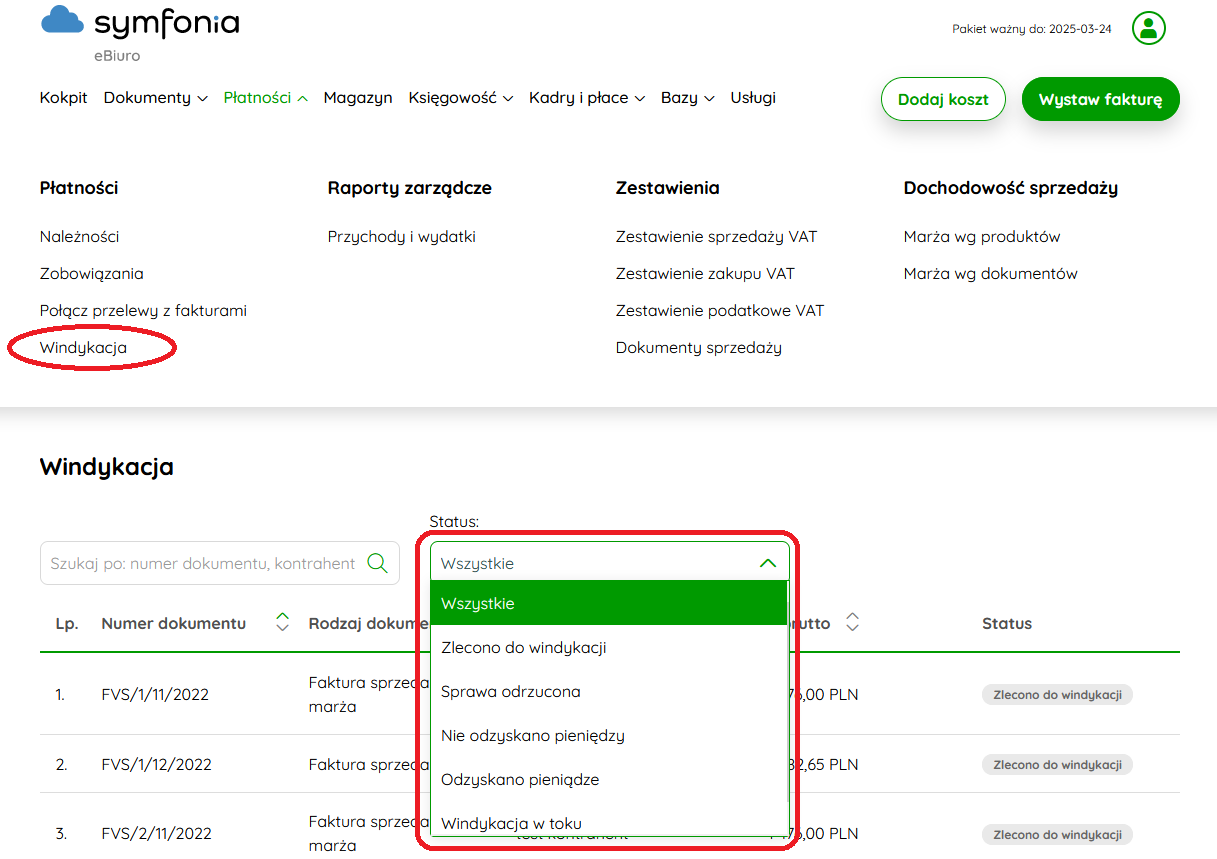The width and height of the screenshot is (1217, 859).
Task: Open the Windykacja menu link
Action: pos(84,348)
